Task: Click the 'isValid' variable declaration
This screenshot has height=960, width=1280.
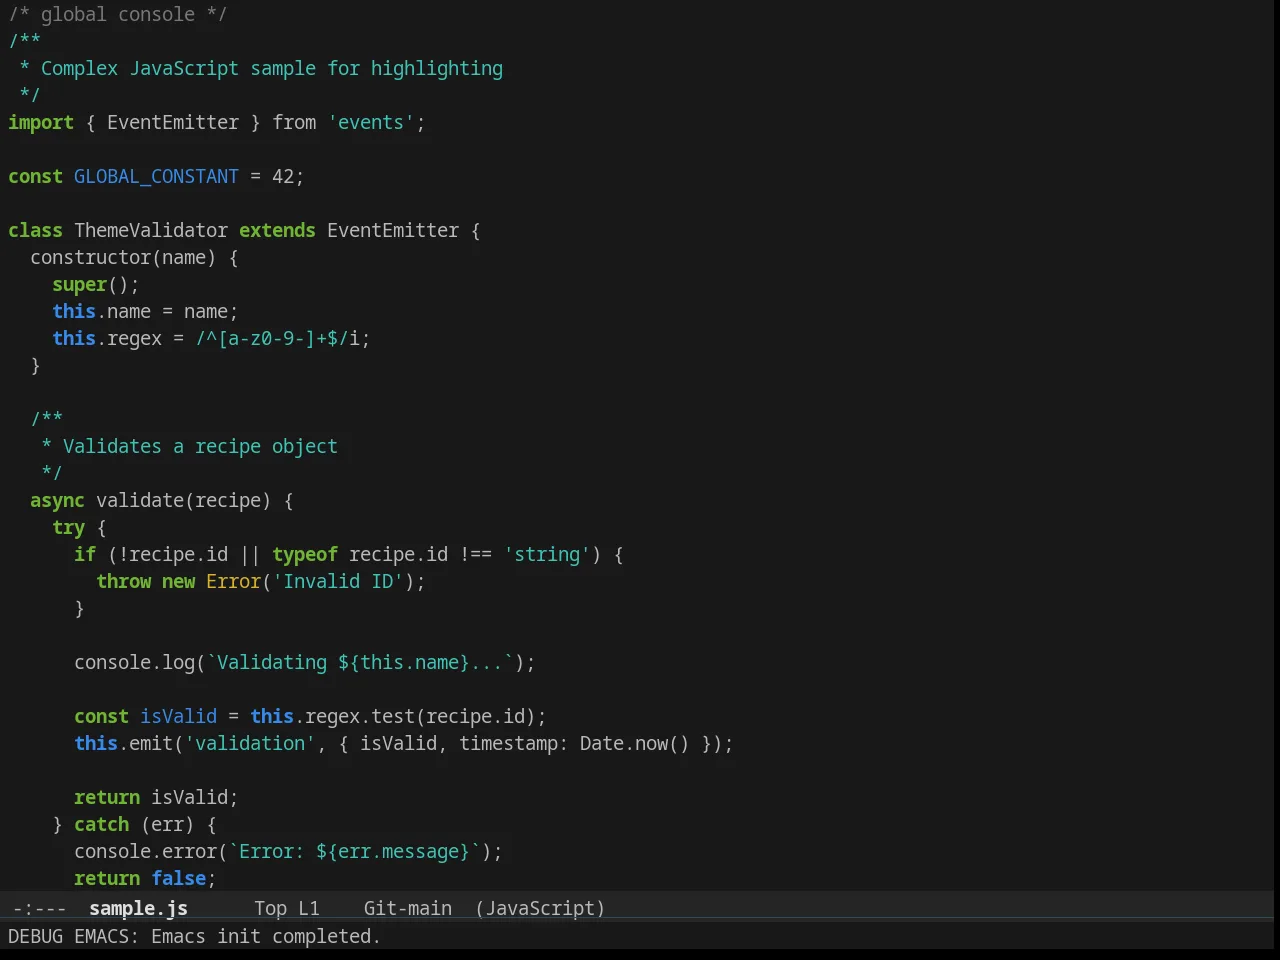Action: [x=178, y=716]
